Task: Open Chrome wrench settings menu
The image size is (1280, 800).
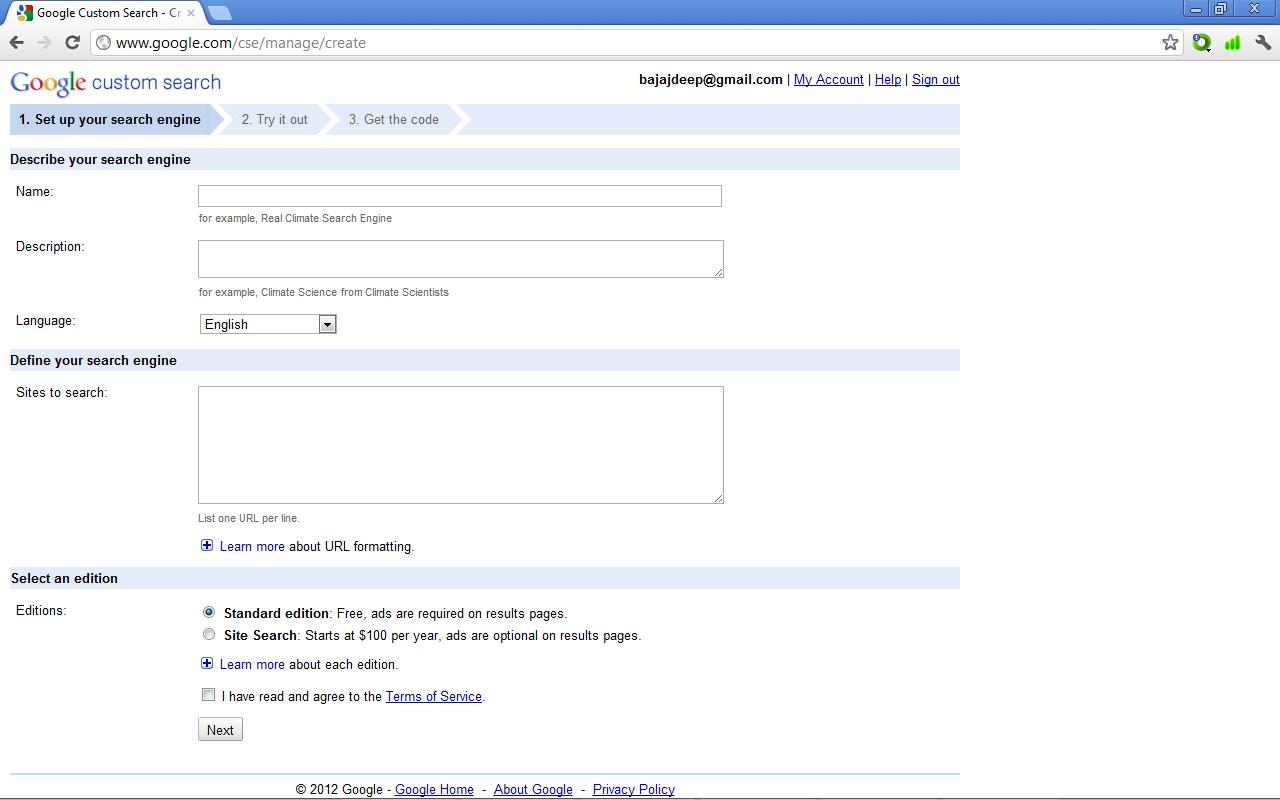Action: coord(1263,42)
